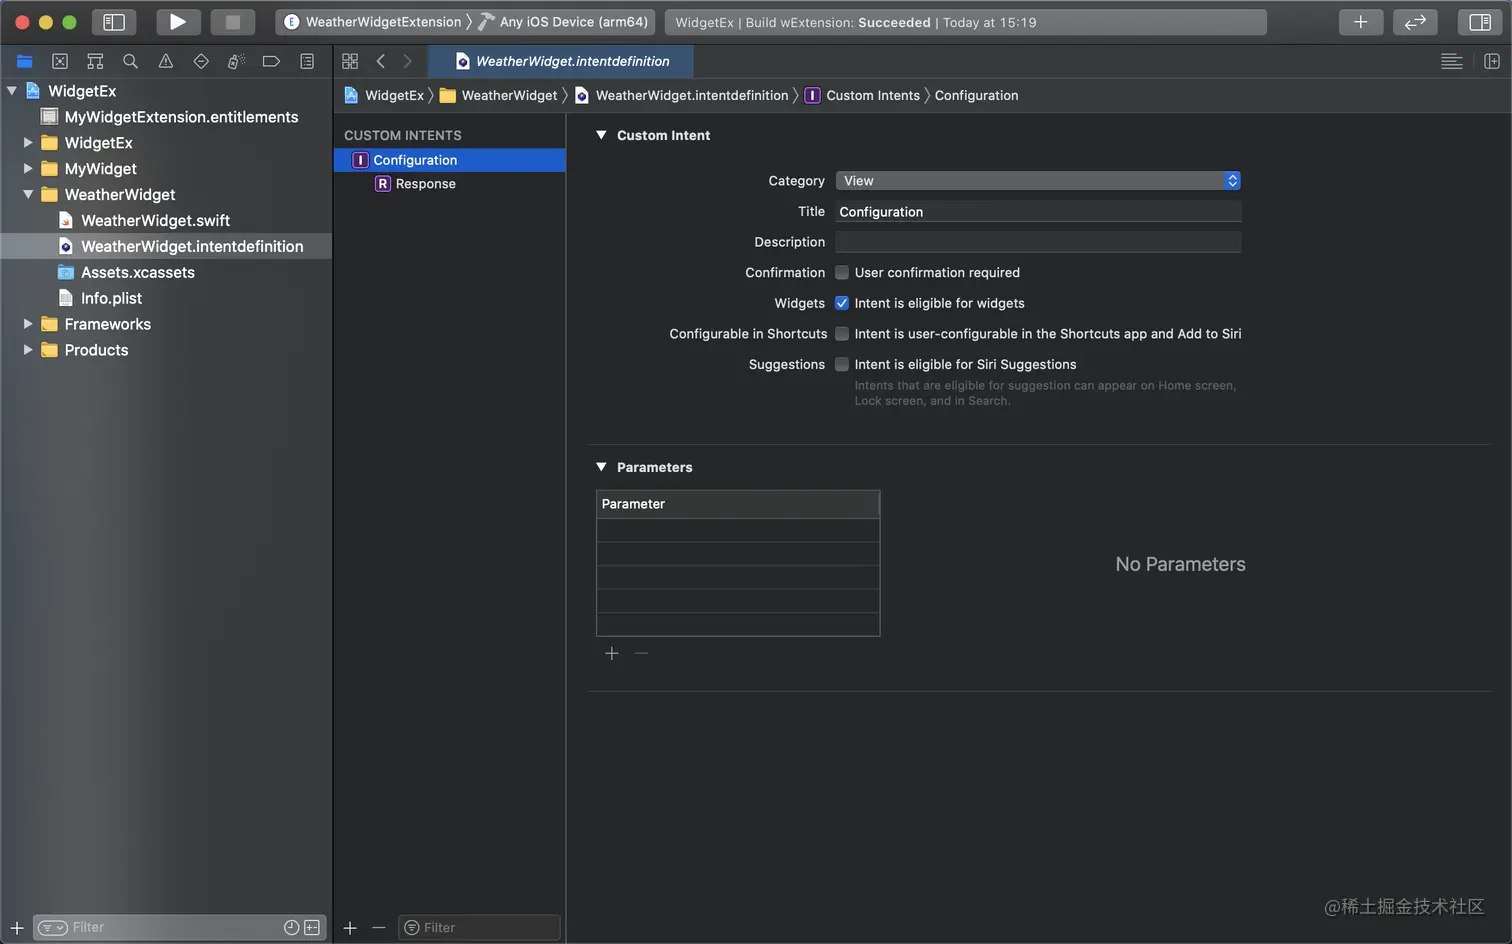This screenshot has height=944, width=1512.
Task: Expand the WidgetEx folder group
Action: pyautogui.click(x=28, y=143)
